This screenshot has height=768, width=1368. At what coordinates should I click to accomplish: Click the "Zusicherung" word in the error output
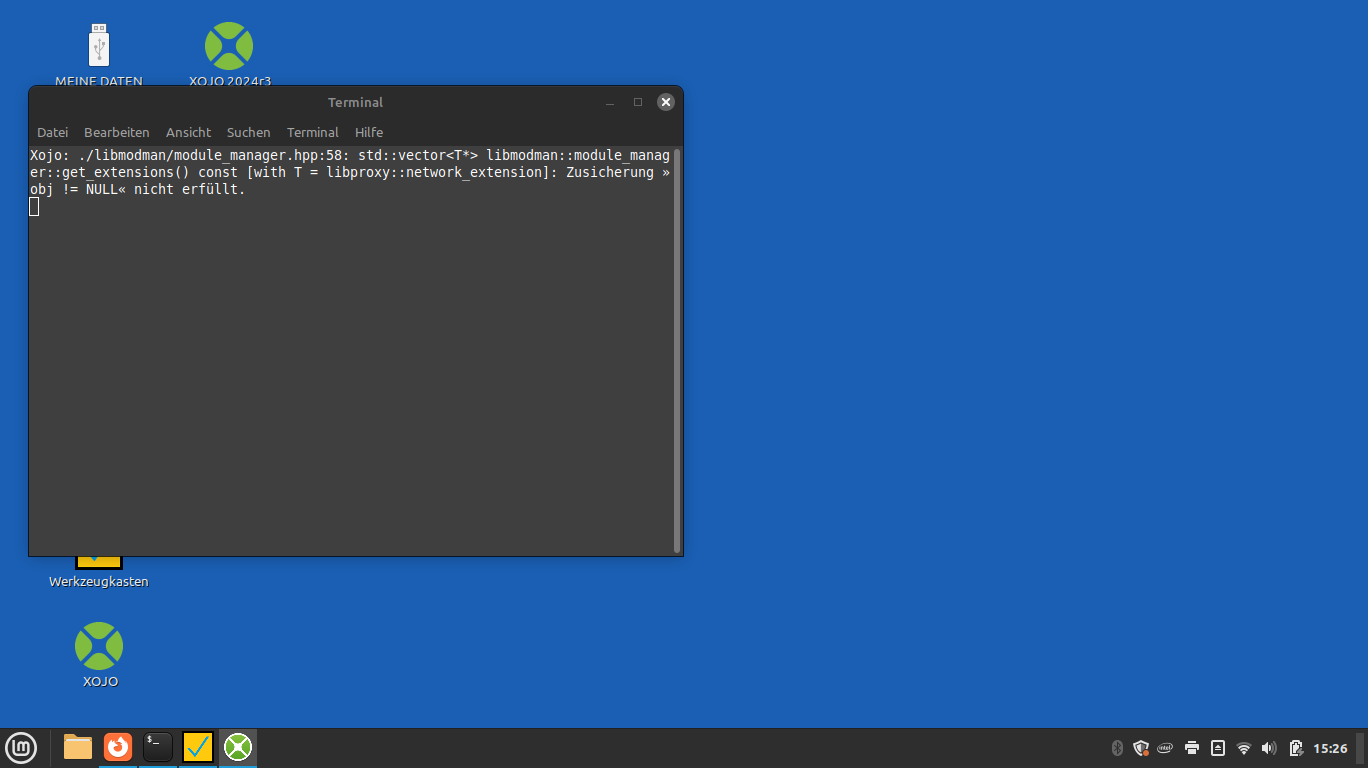pyautogui.click(x=609, y=172)
